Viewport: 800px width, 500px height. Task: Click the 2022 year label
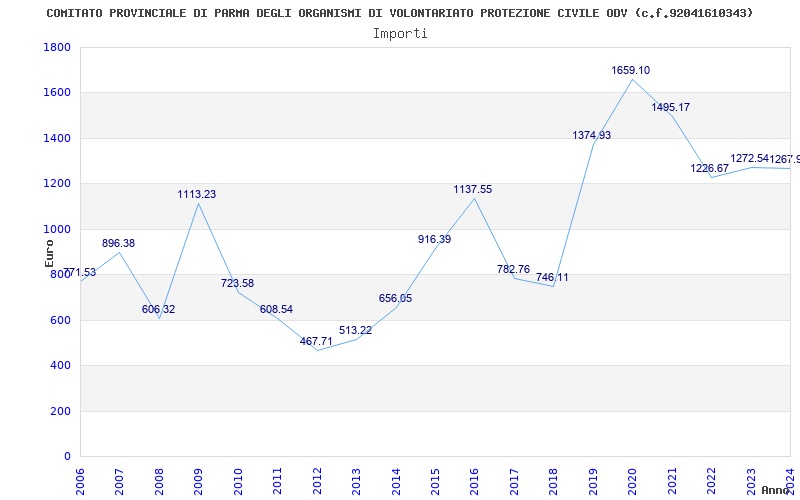[711, 481]
